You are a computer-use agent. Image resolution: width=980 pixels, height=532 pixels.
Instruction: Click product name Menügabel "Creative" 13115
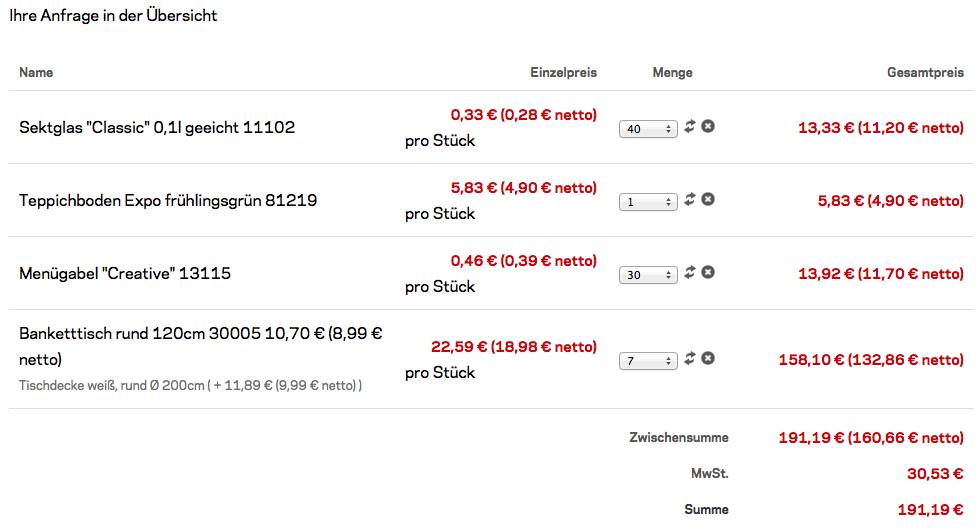click(x=125, y=273)
